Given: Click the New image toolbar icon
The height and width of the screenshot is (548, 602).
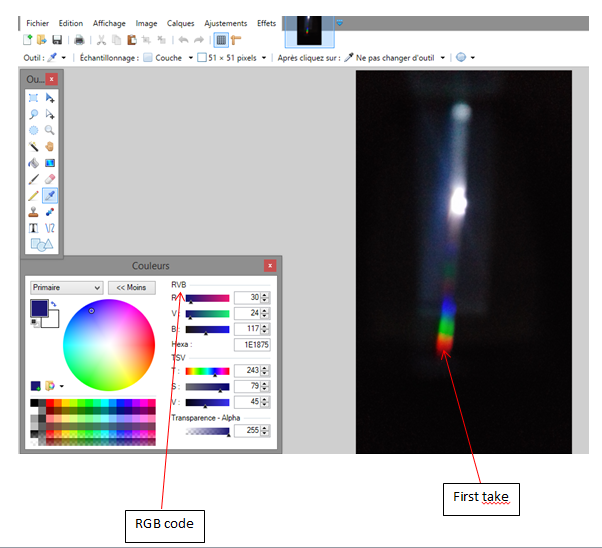Looking at the screenshot, I should [28, 40].
